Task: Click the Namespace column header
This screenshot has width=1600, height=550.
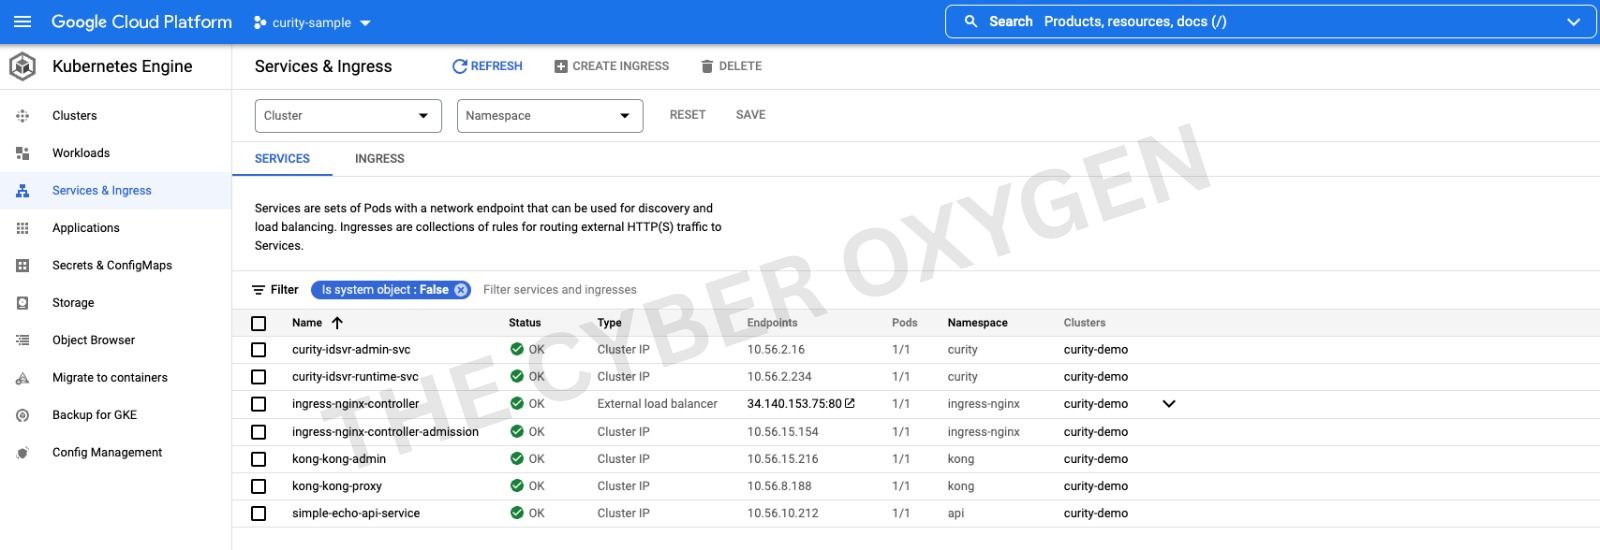Action: (977, 323)
